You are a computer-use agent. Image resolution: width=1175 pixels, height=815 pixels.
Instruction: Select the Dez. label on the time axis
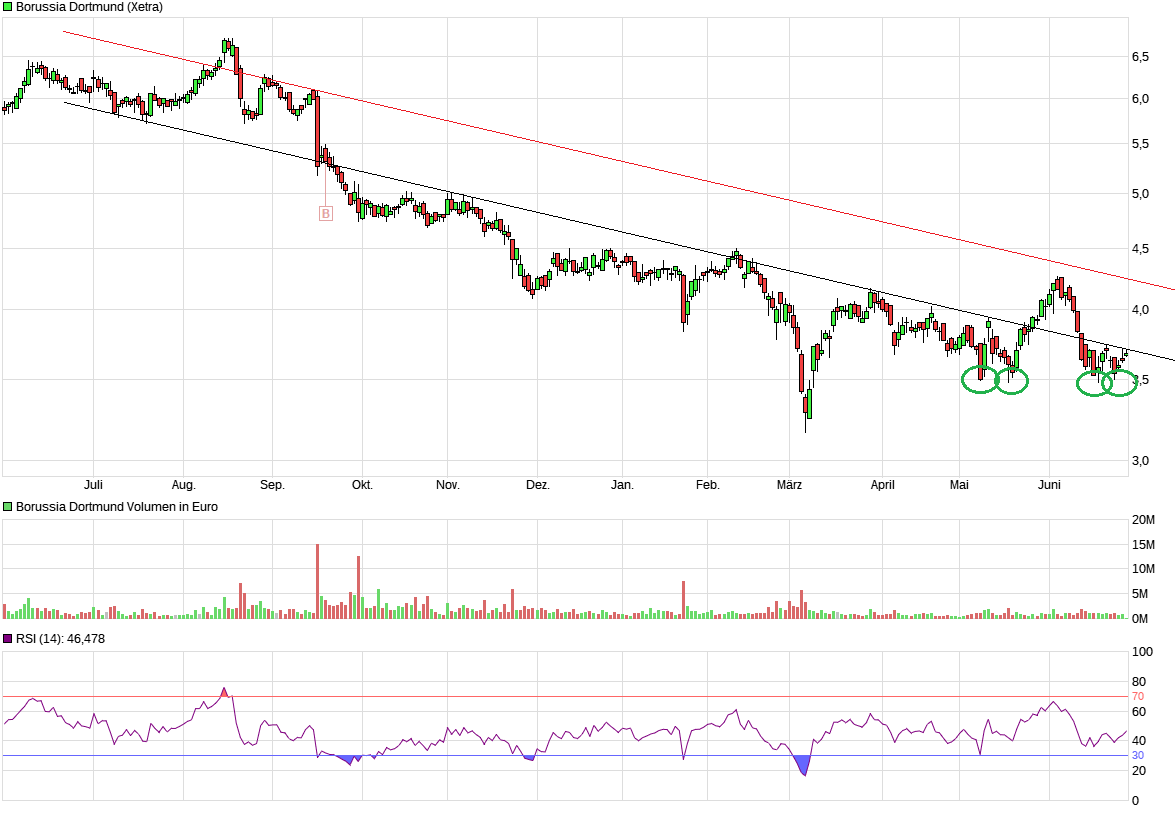coord(538,485)
